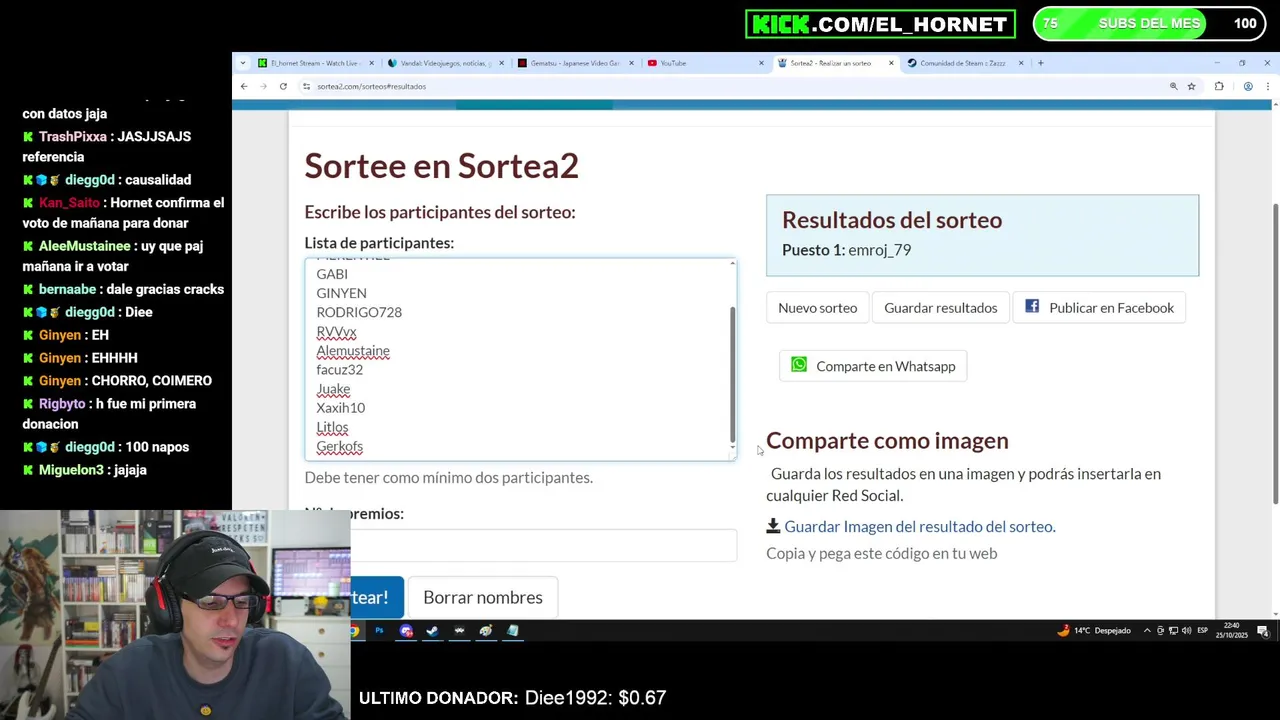Viewport: 1280px width, 720px height.
Task: Open the browser profile icon
Action: [1248, 86]
